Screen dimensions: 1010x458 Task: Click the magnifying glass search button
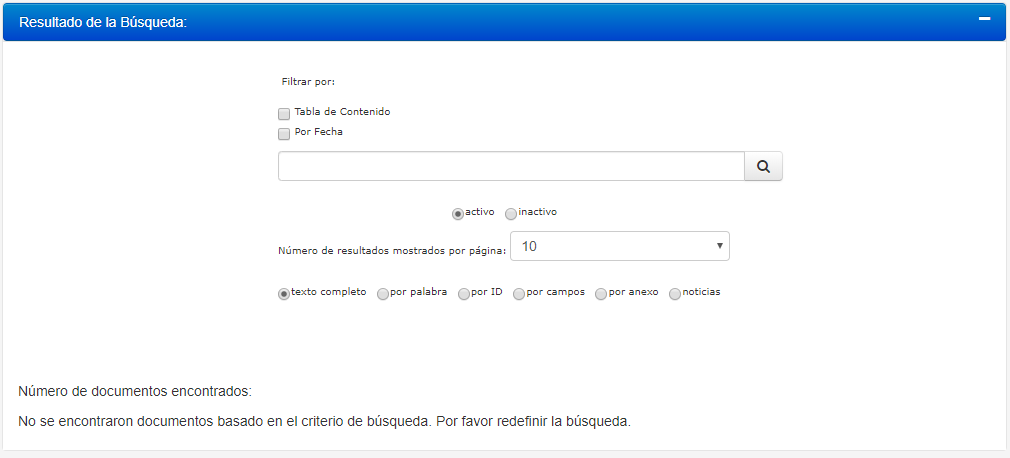763,167
